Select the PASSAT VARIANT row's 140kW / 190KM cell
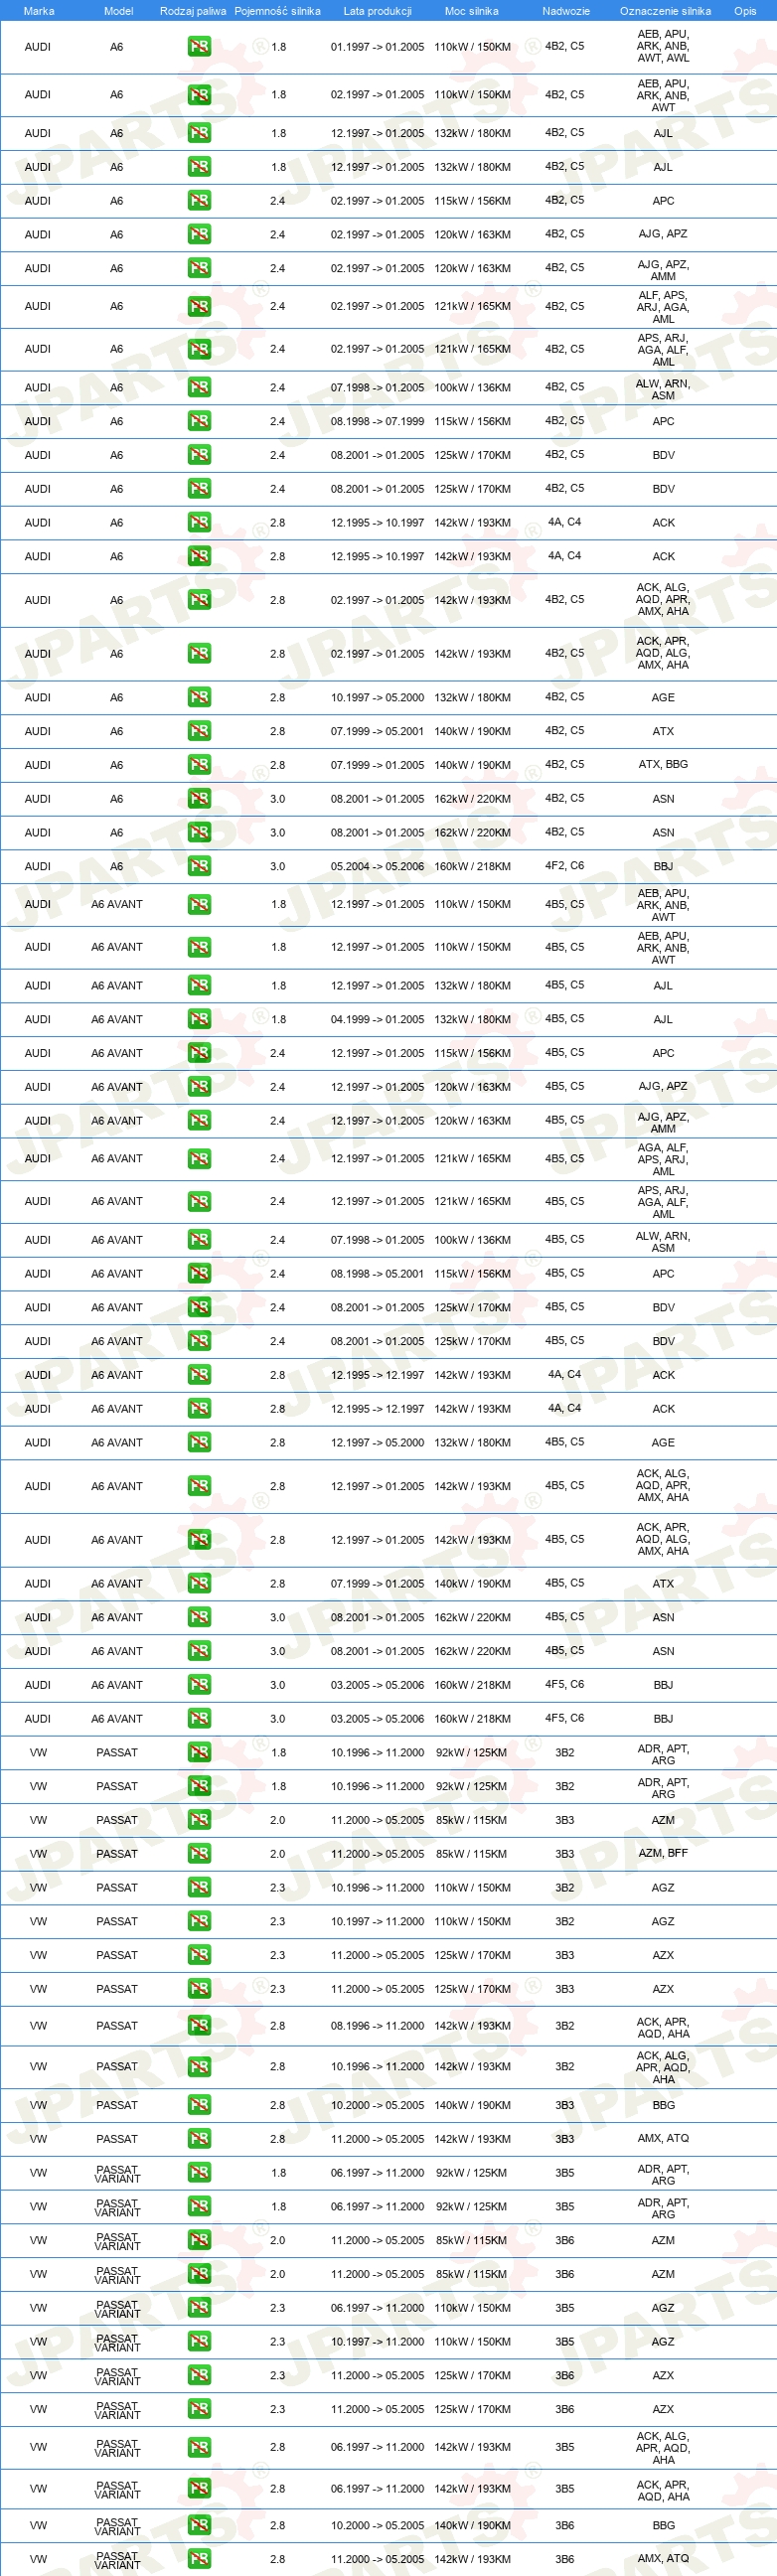The image size is (777, 2576). (x=473, y=2525)
